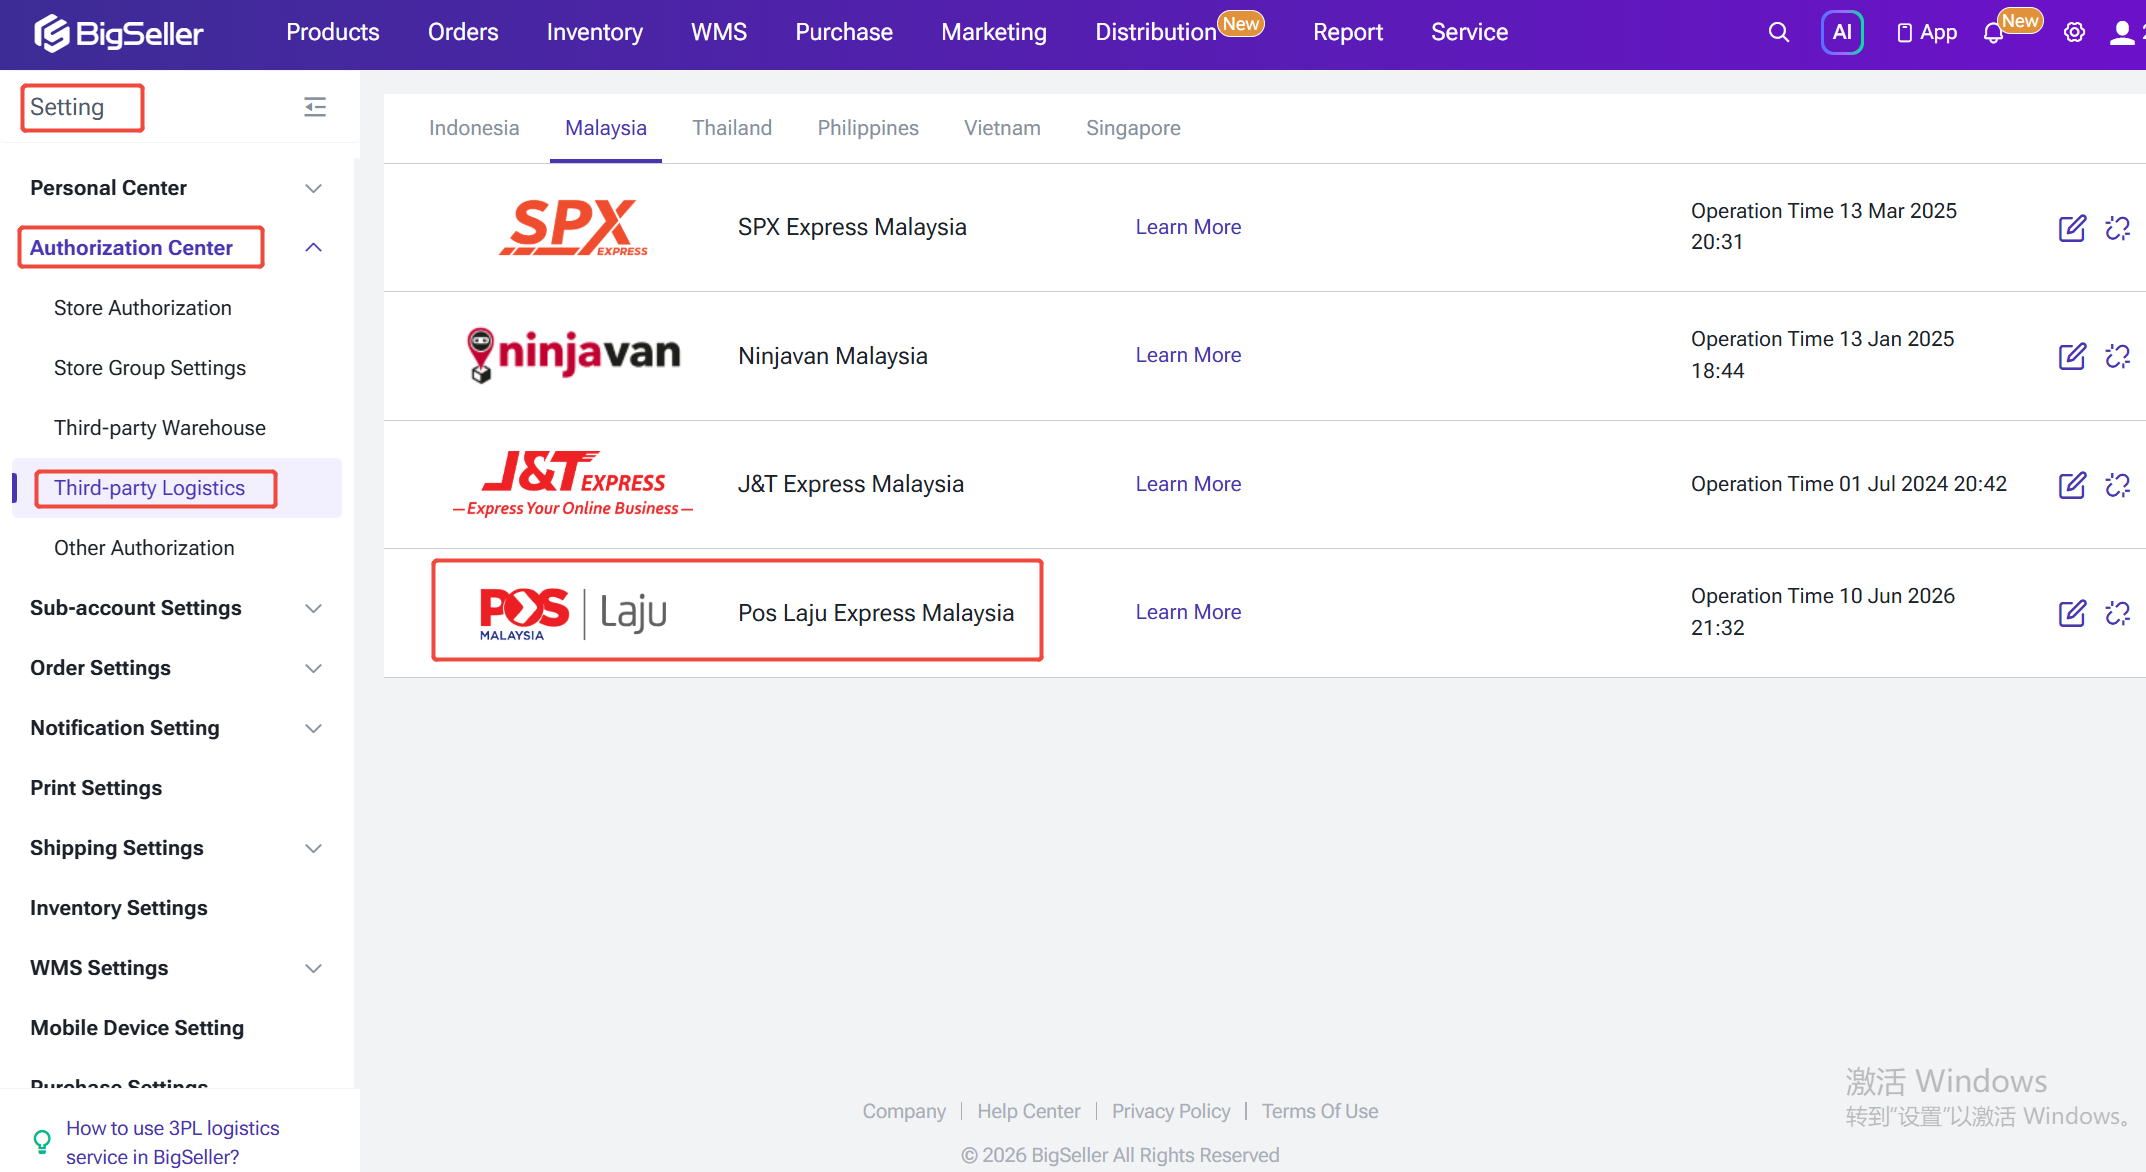Select Store Authorization in sidebar

pyautogui.click(x=143, y=308)
